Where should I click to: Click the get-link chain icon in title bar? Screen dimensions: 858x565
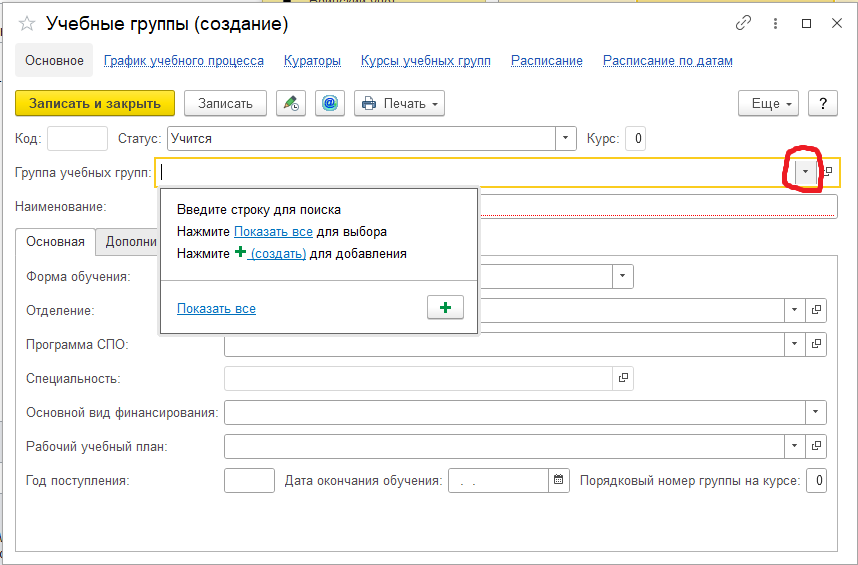pos(743,23)
